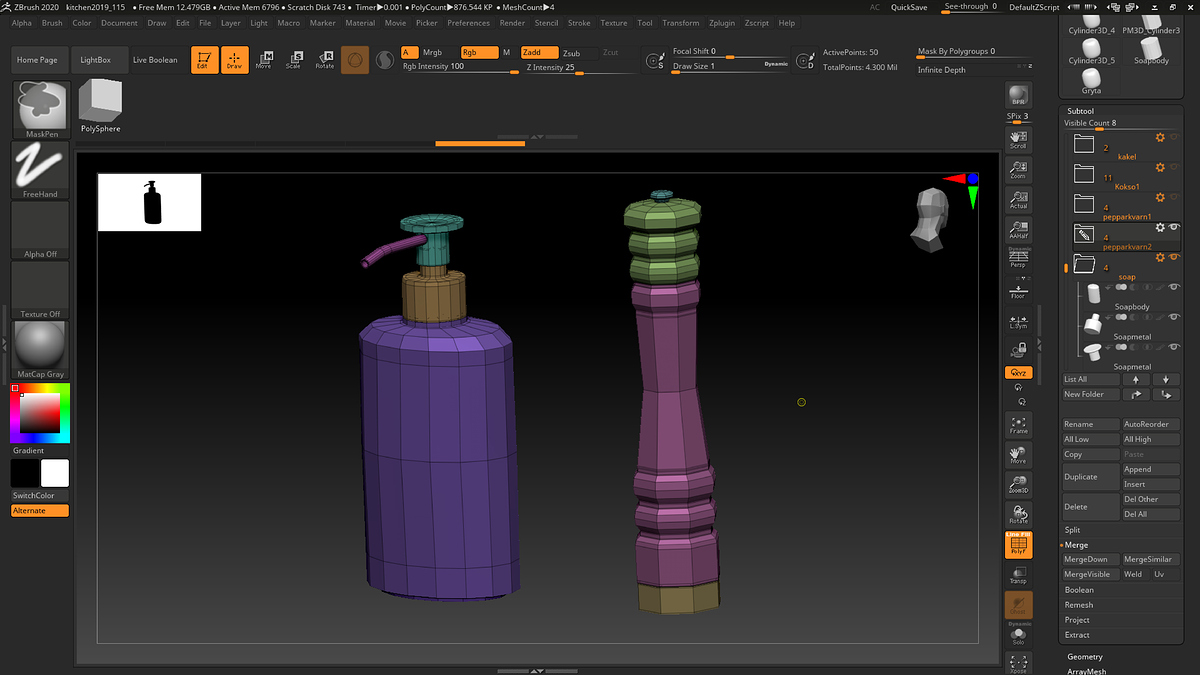Screen dimensions: 1200x675
Task: Collapse the soap subtool folder
Action: click(1084, 264)
